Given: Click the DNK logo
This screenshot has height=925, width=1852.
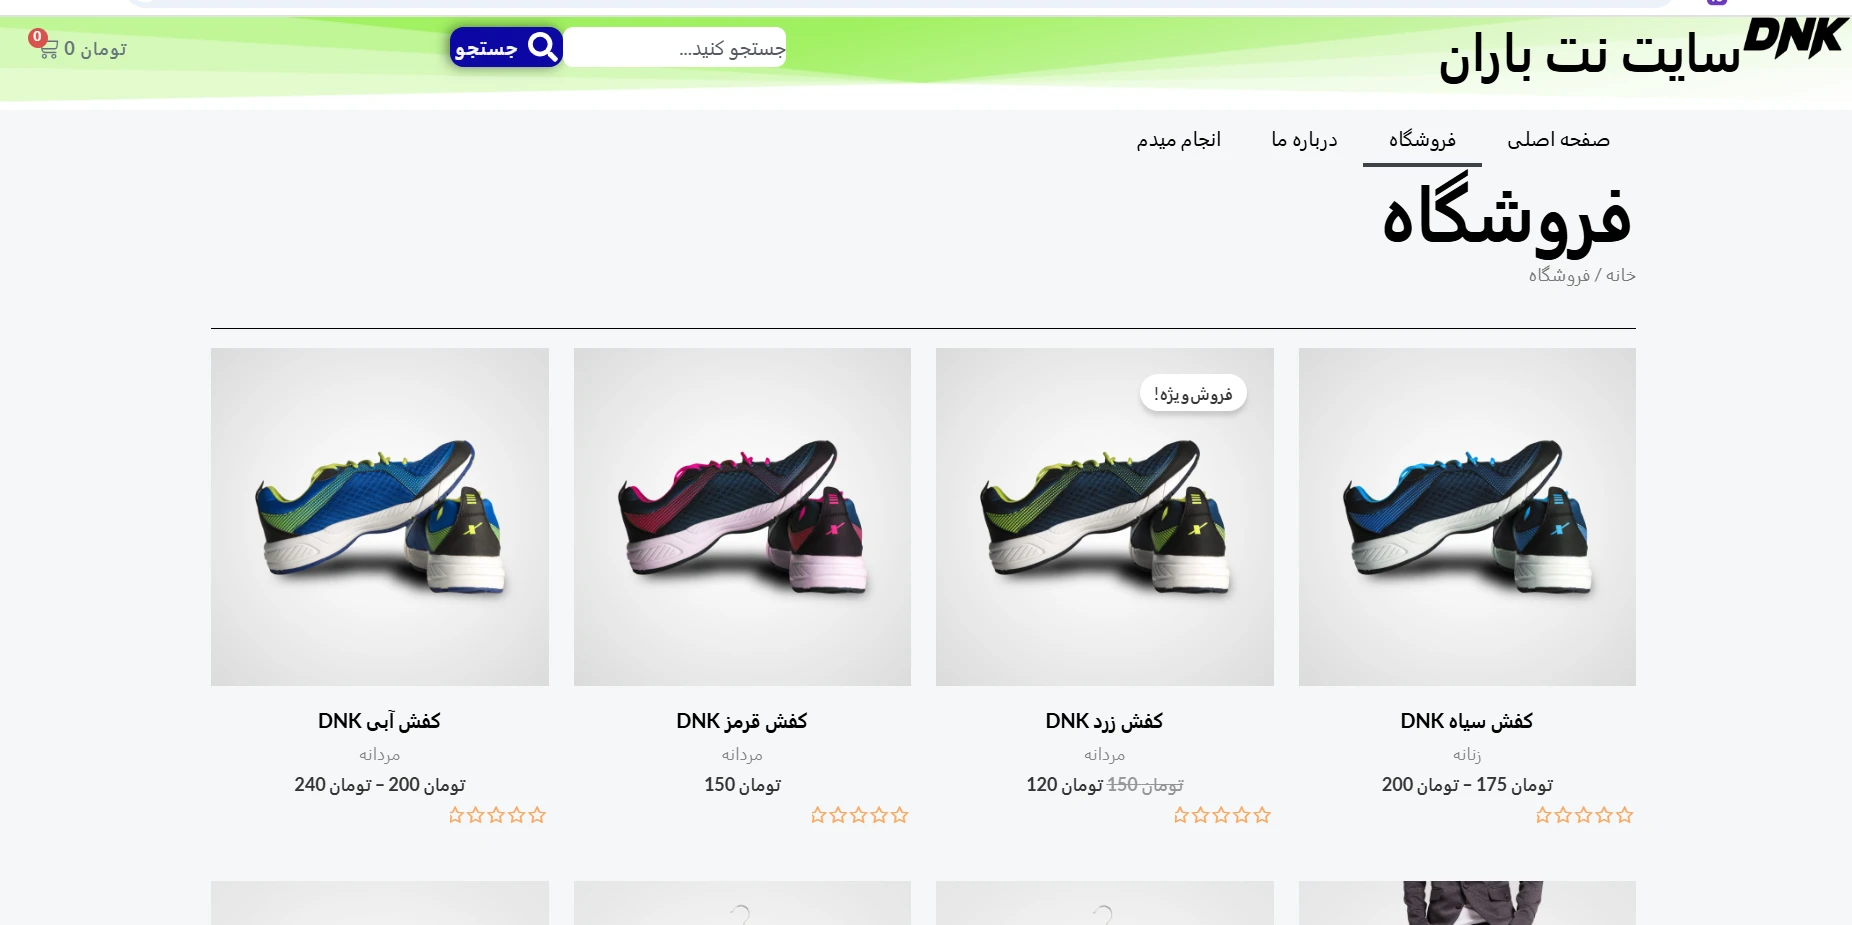Looking at the screenshot, I should pos(1795,39).
